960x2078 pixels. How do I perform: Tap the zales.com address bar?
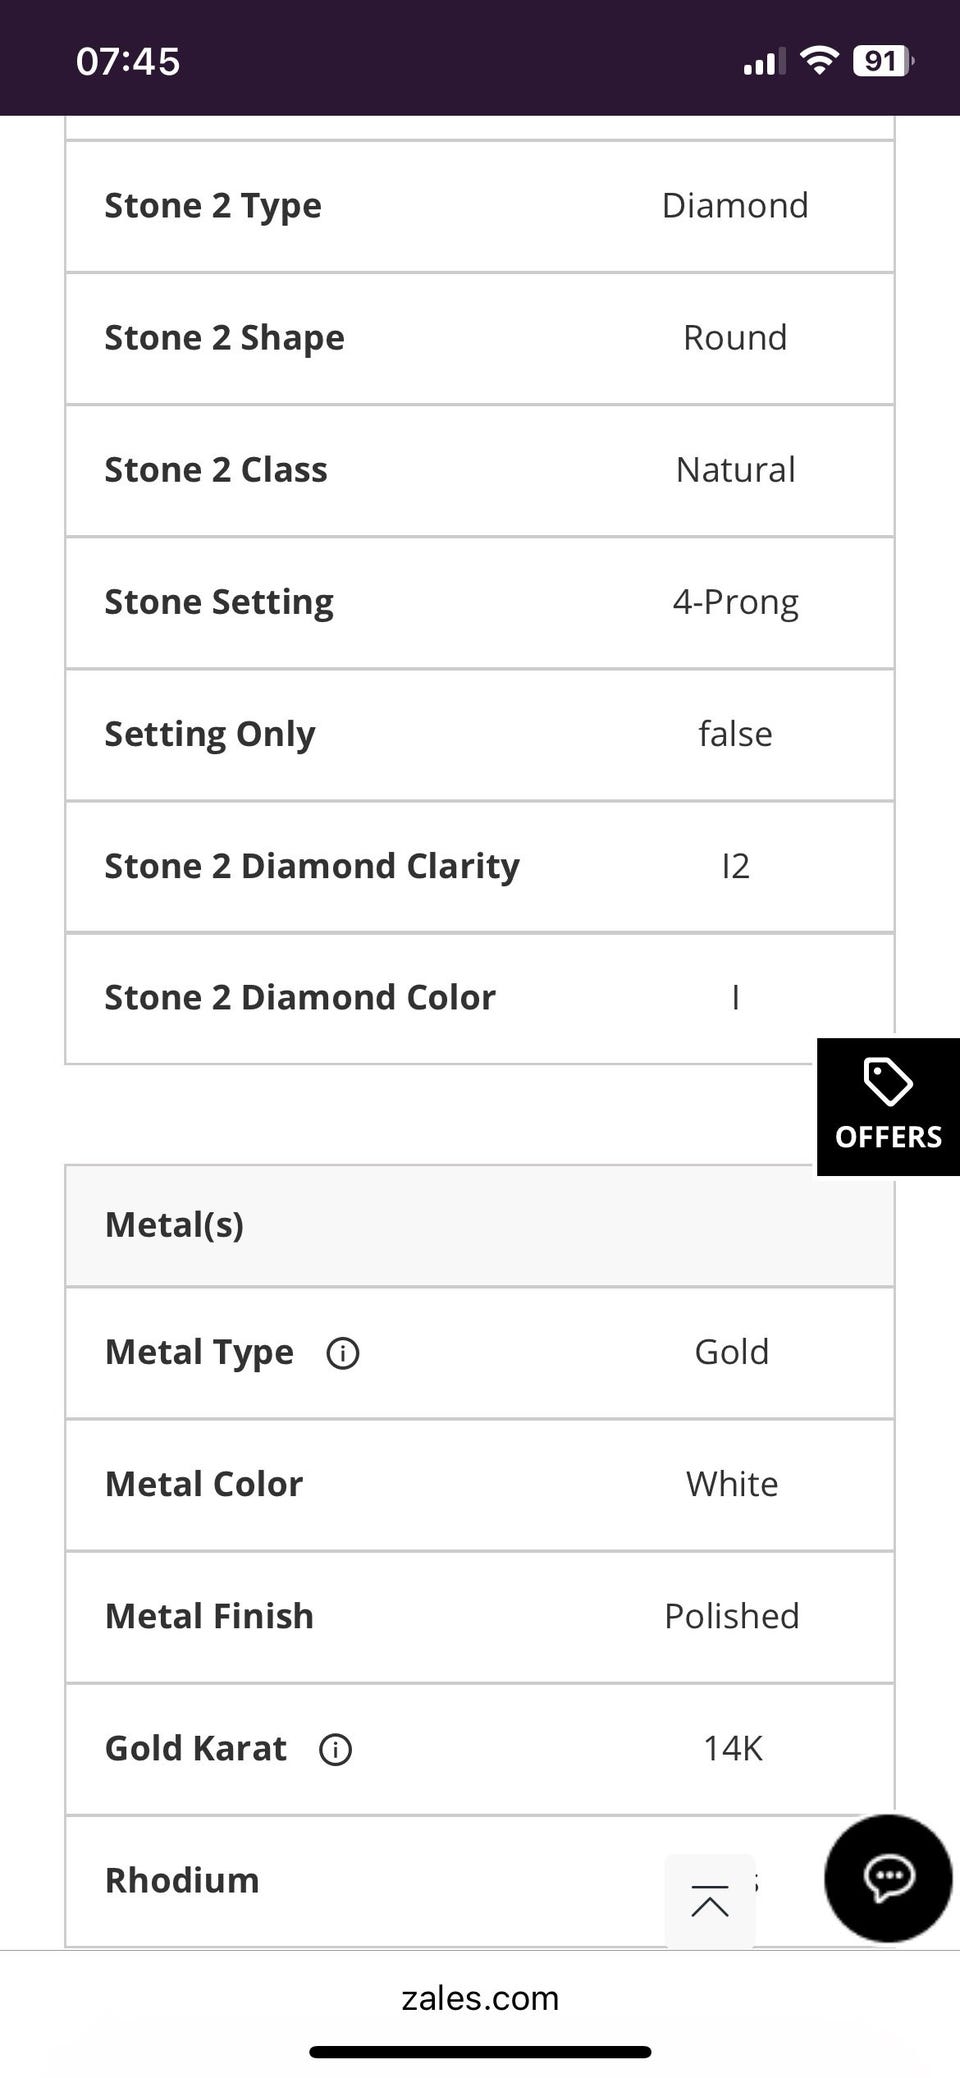pos(480,1997)
